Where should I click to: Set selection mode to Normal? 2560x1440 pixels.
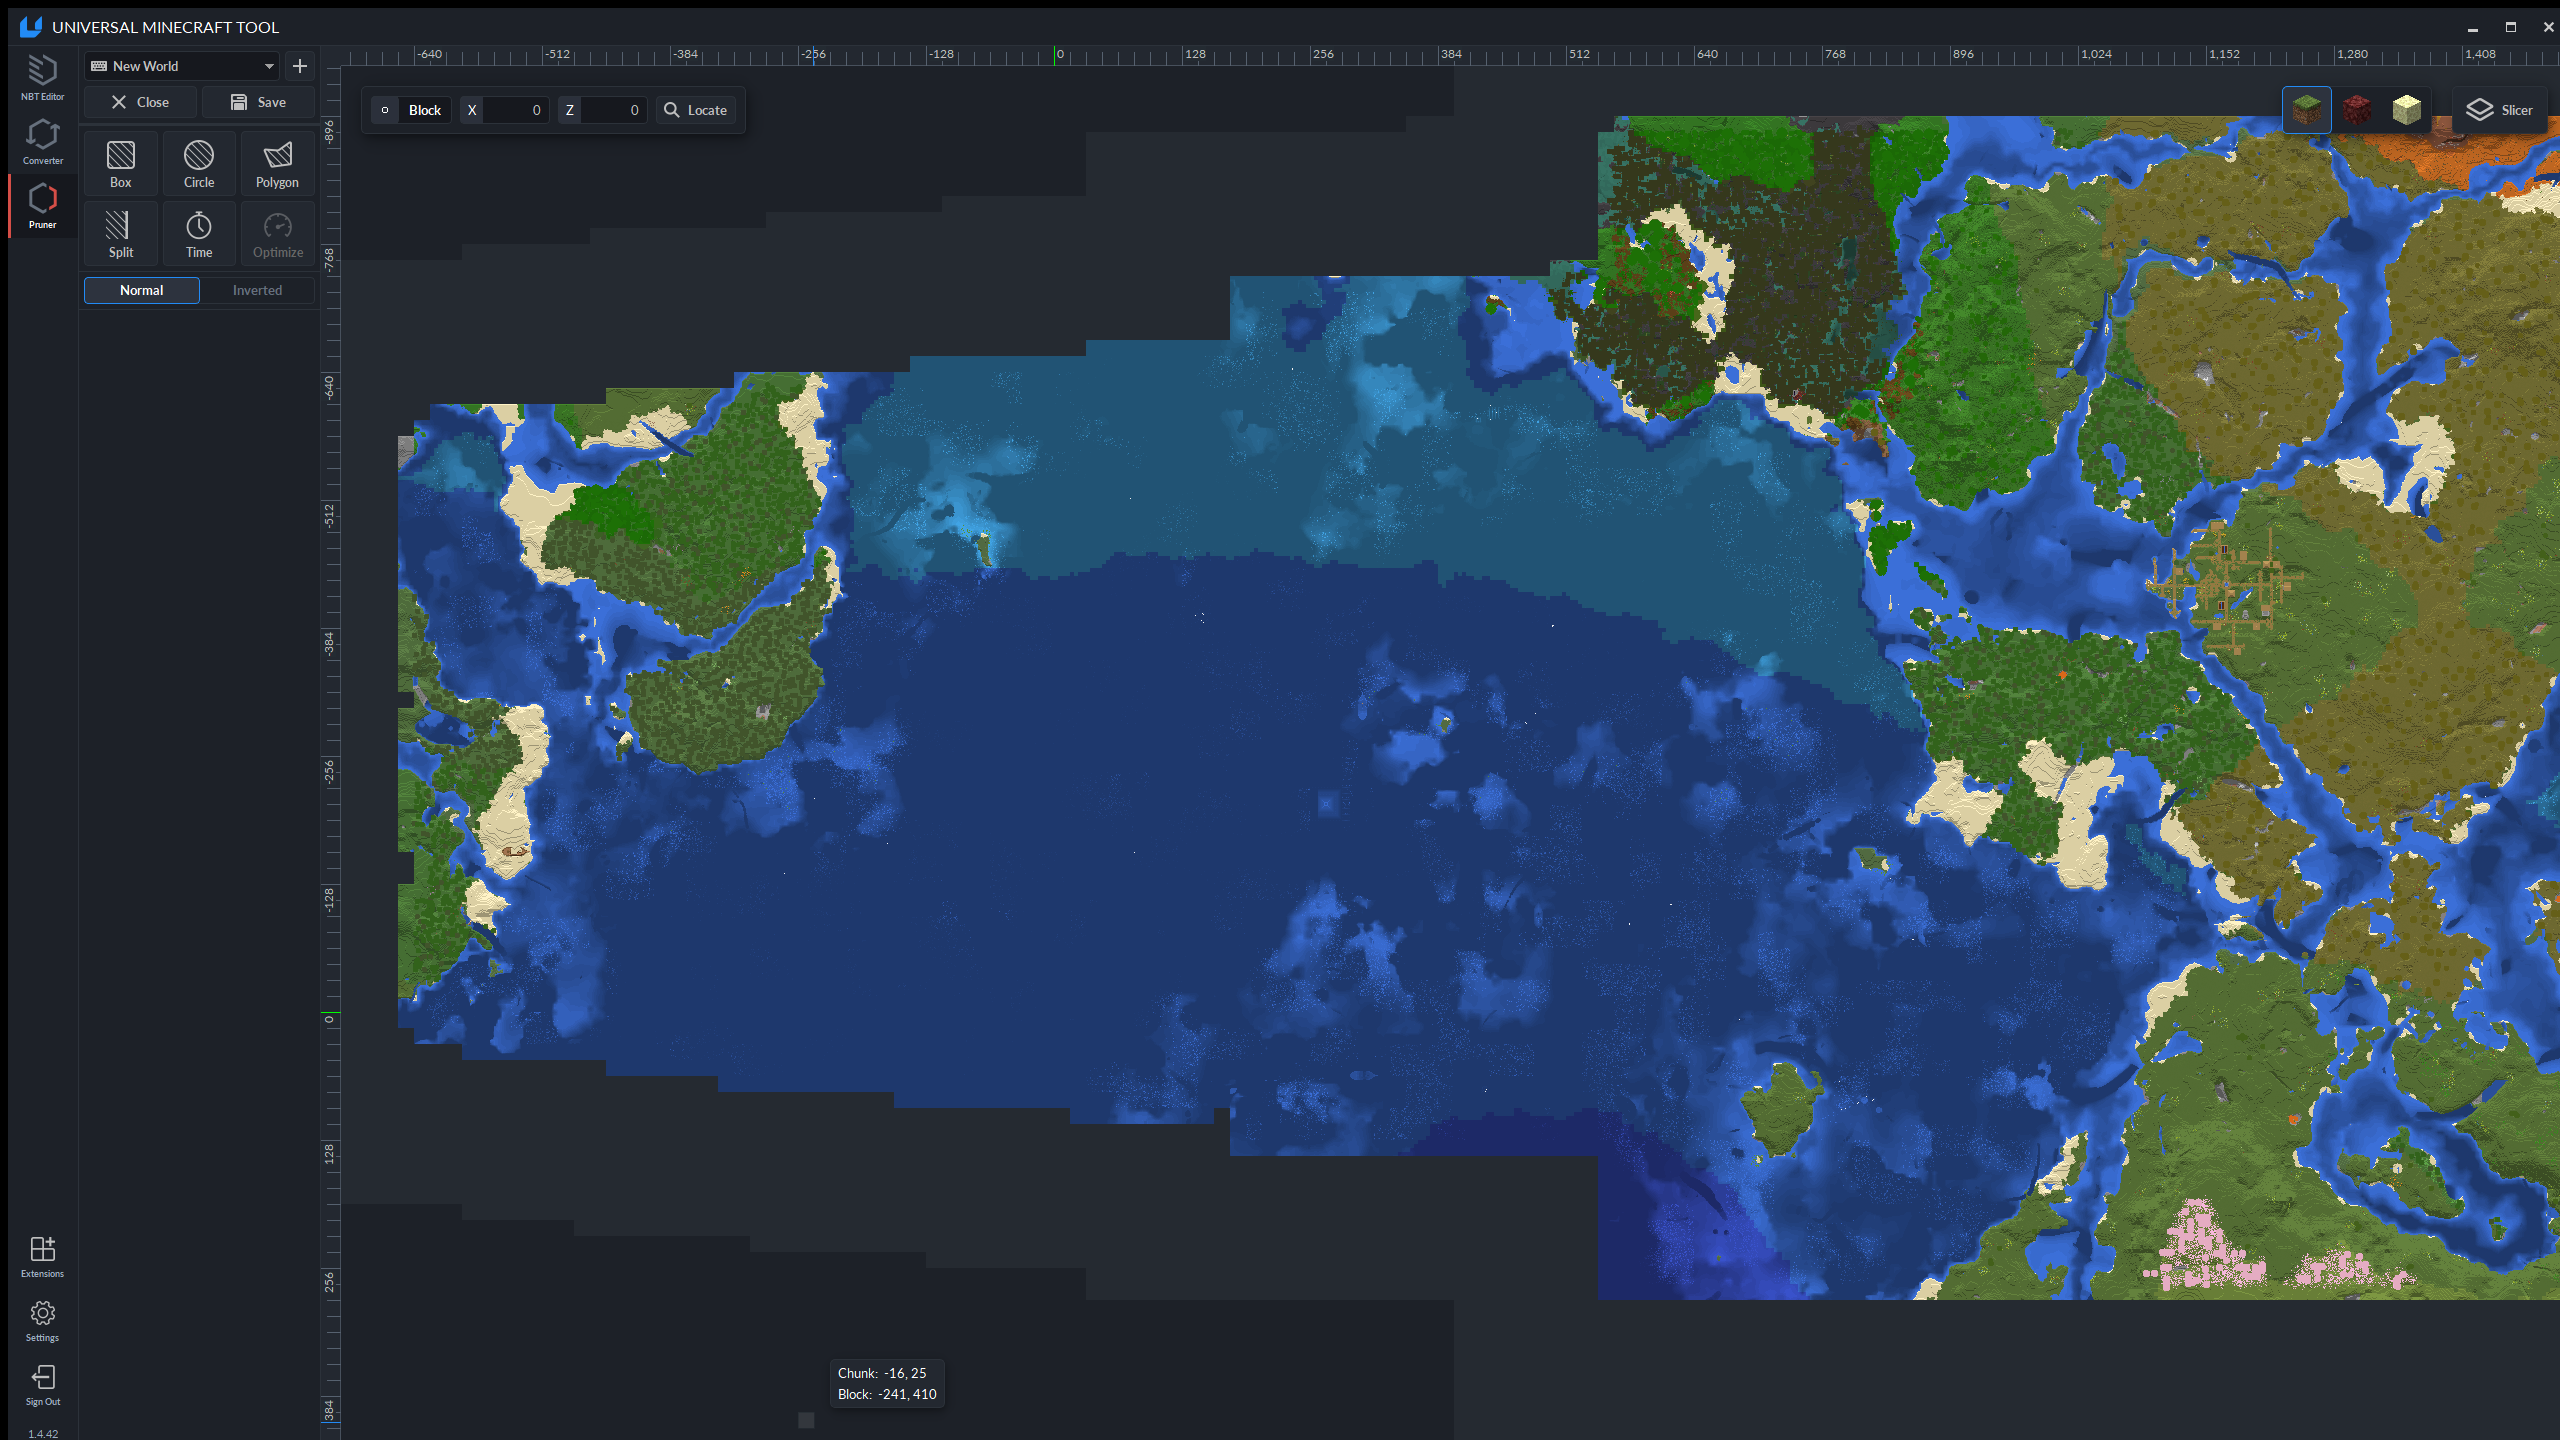coord(141,290)
